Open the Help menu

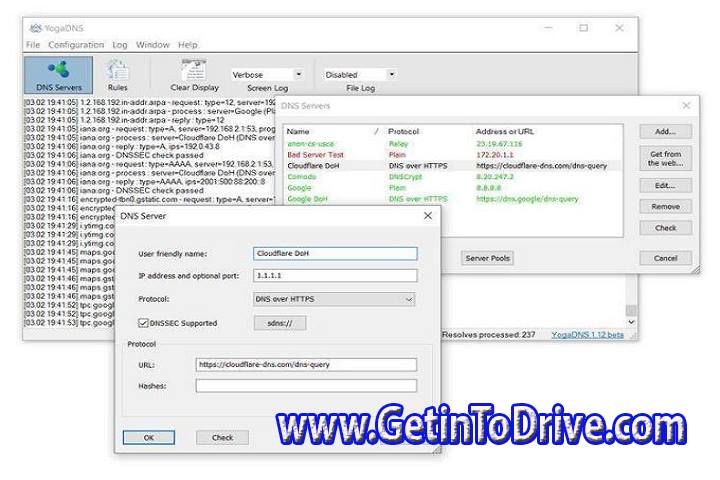pyautogui.click(x=187, y=45)
